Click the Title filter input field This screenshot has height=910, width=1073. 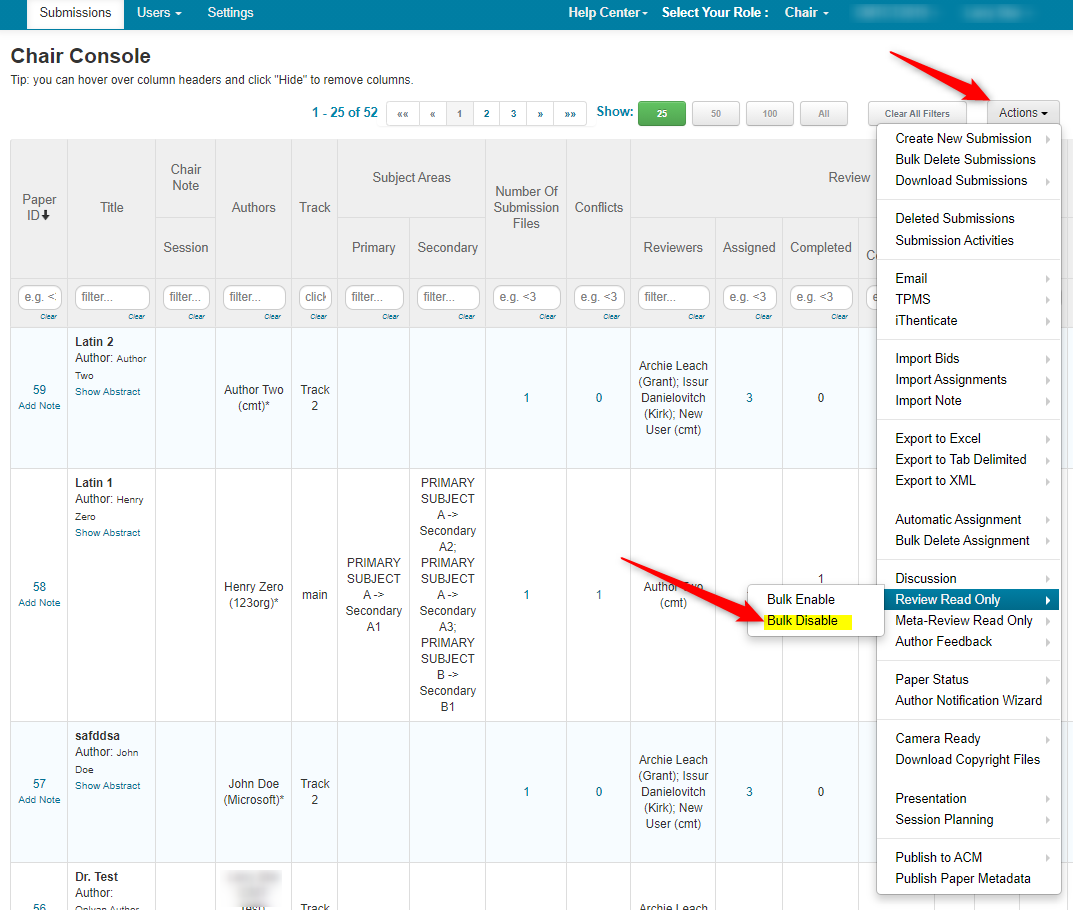pos(111,297)
